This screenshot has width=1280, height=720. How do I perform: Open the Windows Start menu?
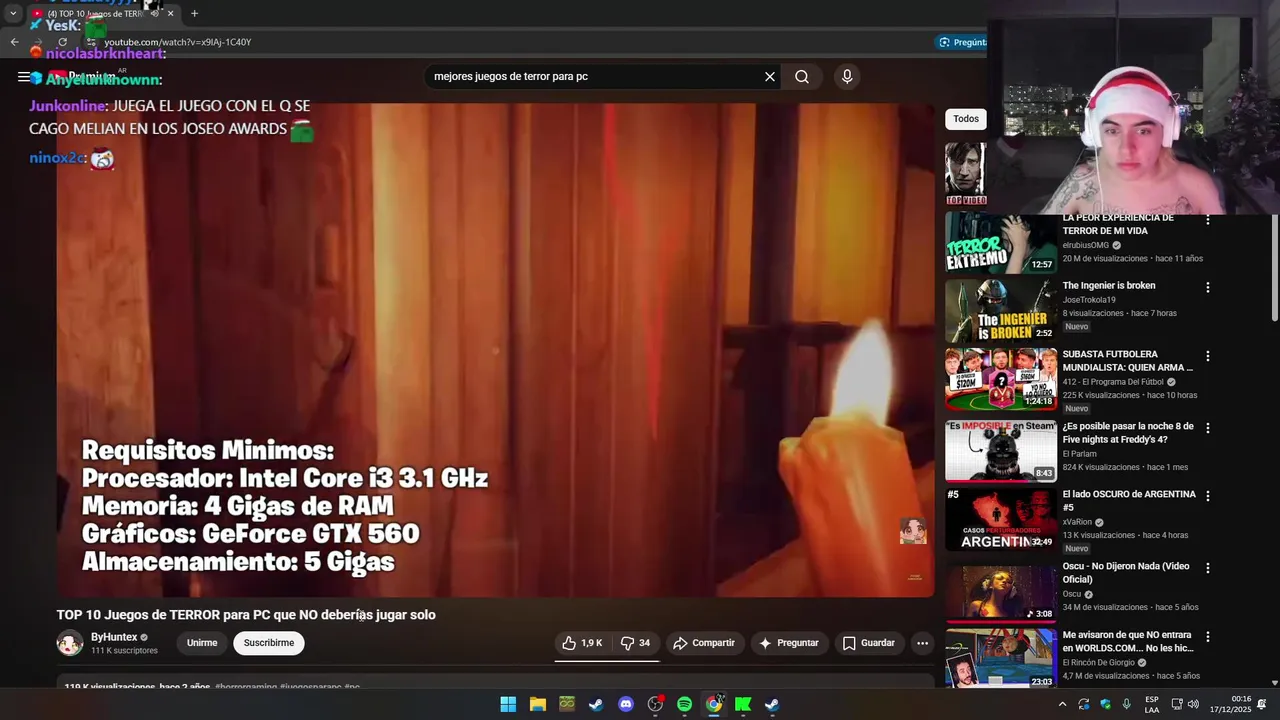click(508, 704)
